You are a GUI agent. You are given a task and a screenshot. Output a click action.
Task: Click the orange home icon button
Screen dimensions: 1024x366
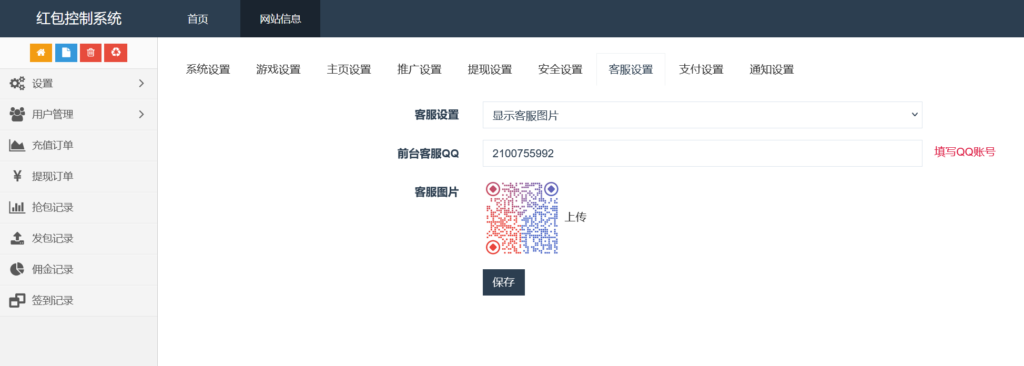pos(40,53)
